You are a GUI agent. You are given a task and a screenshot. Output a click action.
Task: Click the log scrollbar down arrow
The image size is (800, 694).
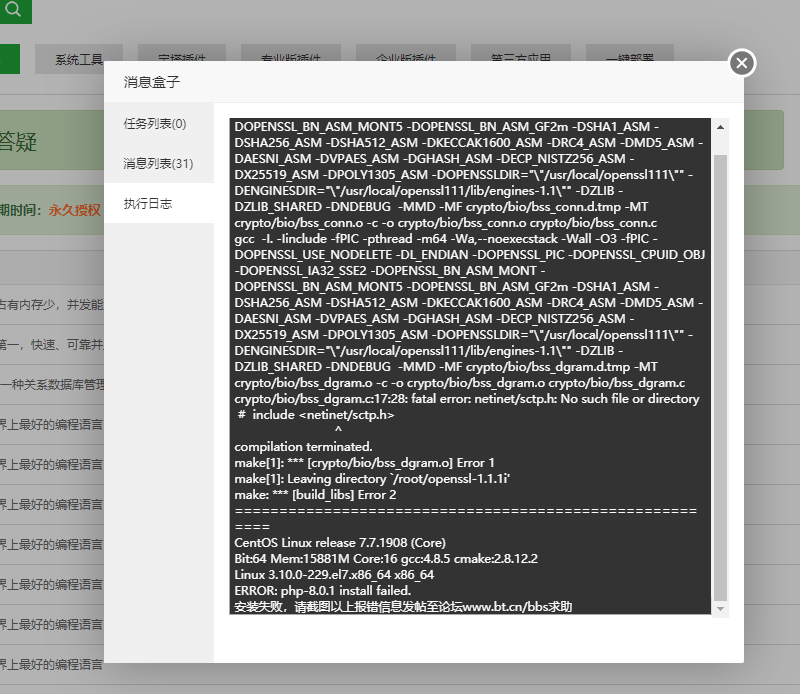(720, 609)
